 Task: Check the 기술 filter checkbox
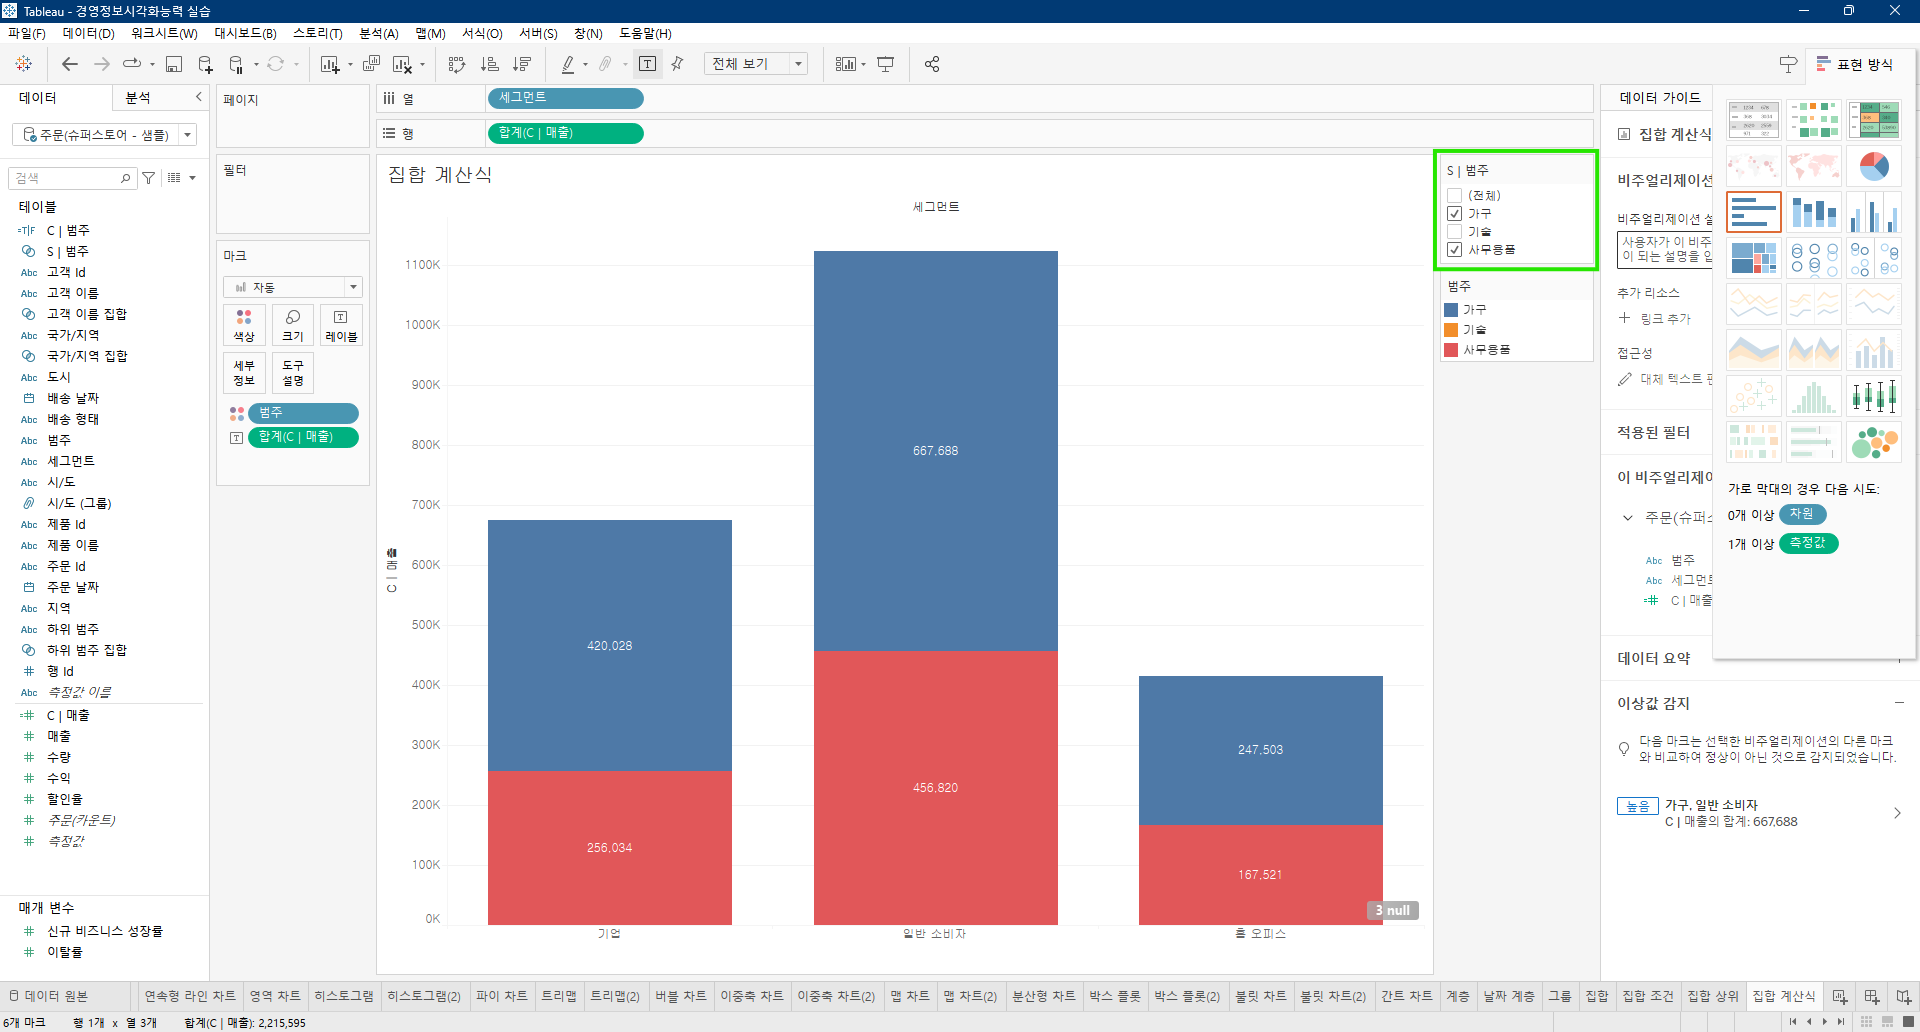click(1455, 232)
